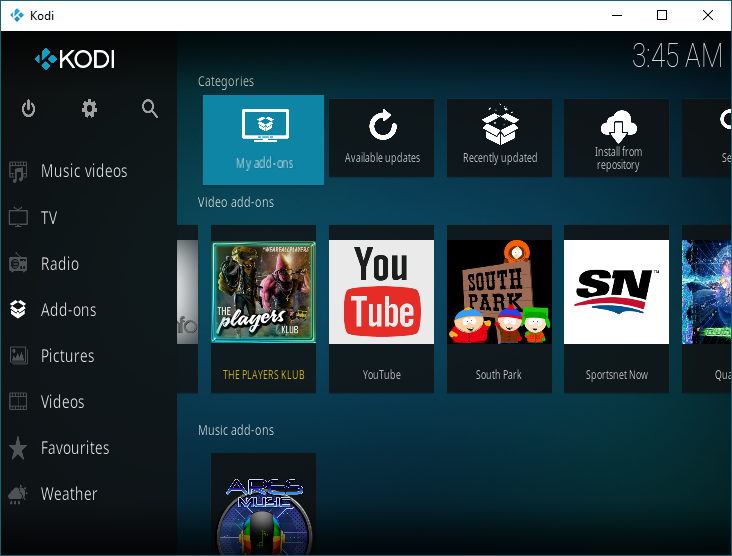The width and height of the screenshot is (732, 556).
Task: Open the partially visible Quasar add-on
Action: 707,309
